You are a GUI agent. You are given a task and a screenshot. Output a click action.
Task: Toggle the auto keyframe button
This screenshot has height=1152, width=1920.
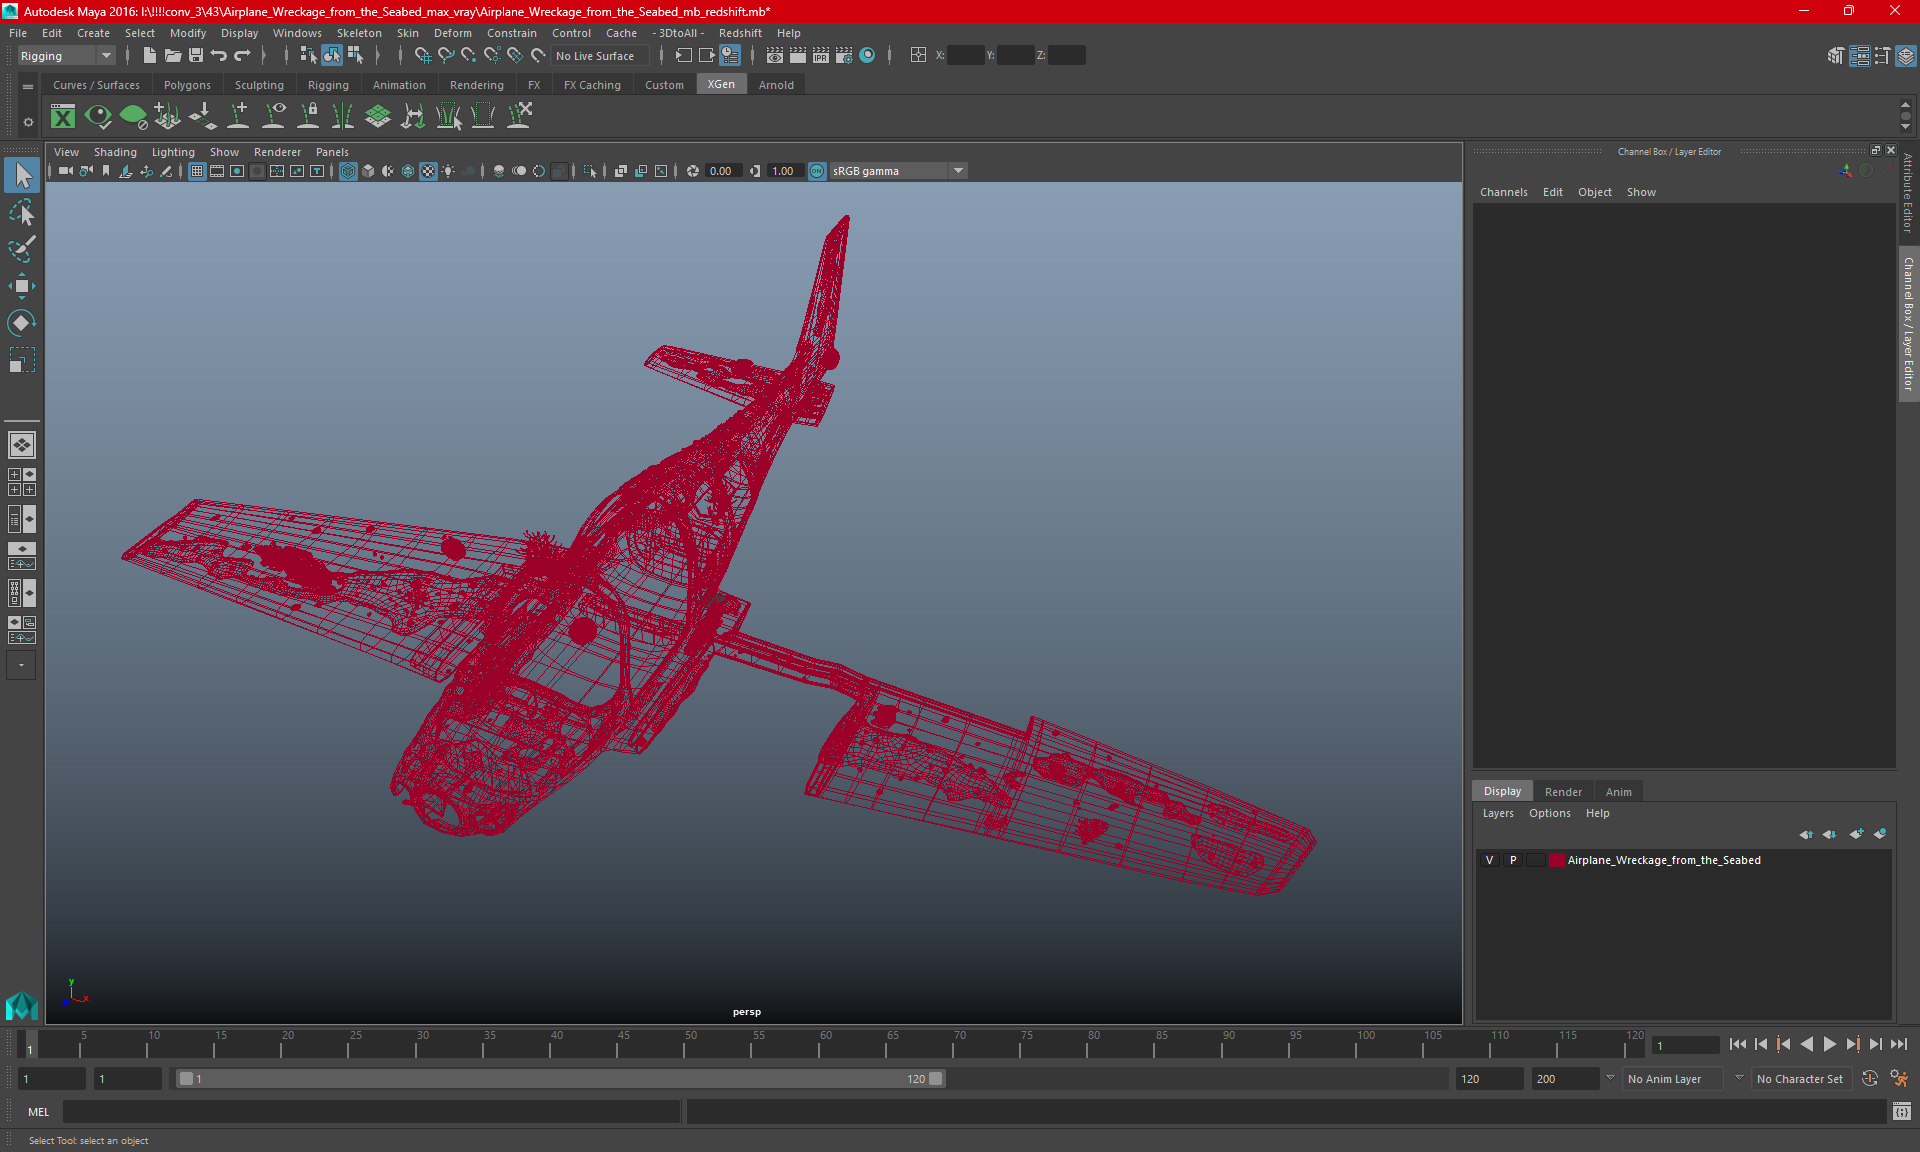(1869, 1079)
